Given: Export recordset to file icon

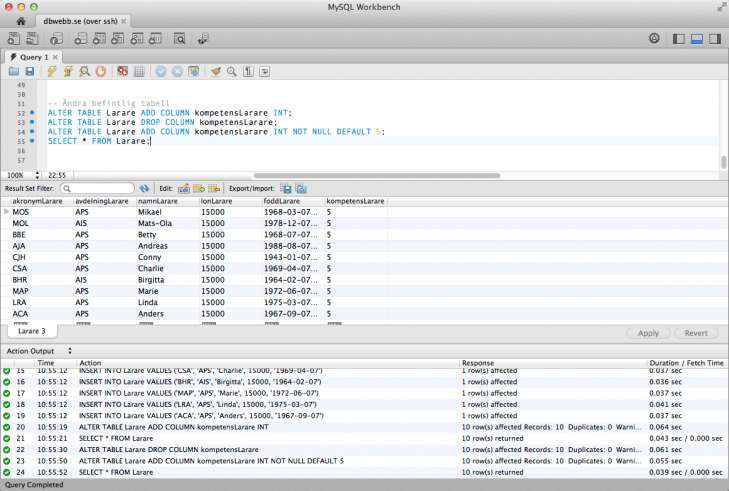Looking at the screenshot, I should click(286, 188).
